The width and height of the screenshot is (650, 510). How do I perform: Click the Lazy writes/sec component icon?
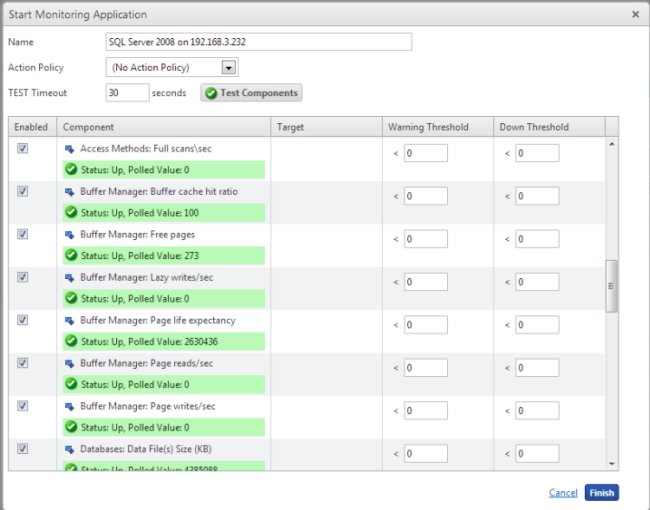[69, 278]
